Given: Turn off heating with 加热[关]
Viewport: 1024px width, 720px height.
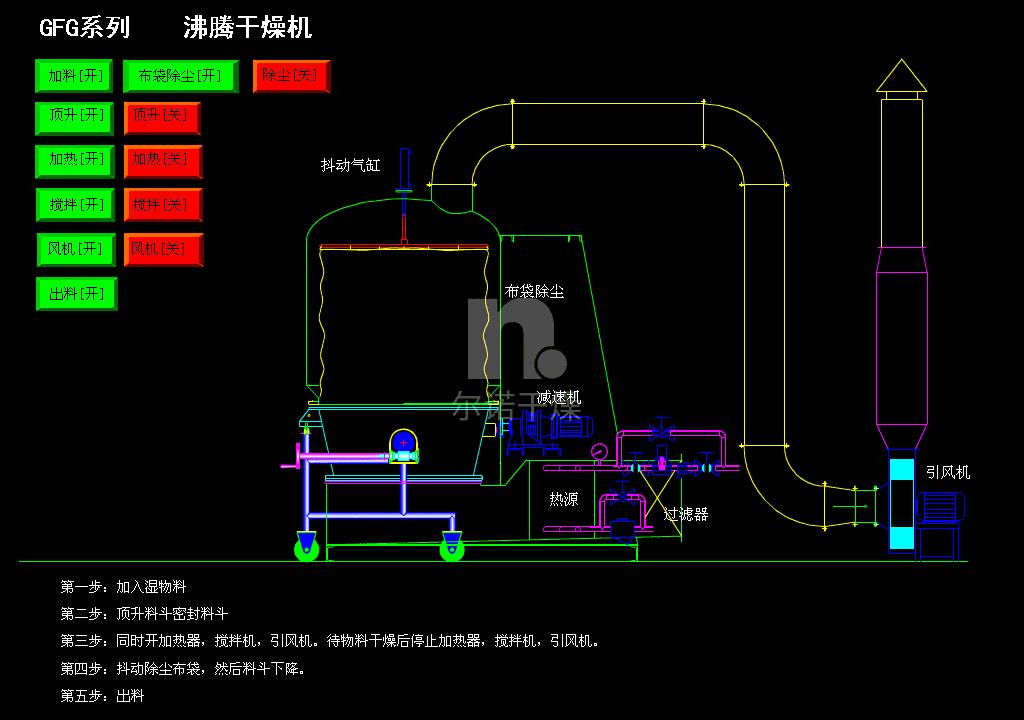Looking at the screenshot, I should pos(163,161).
